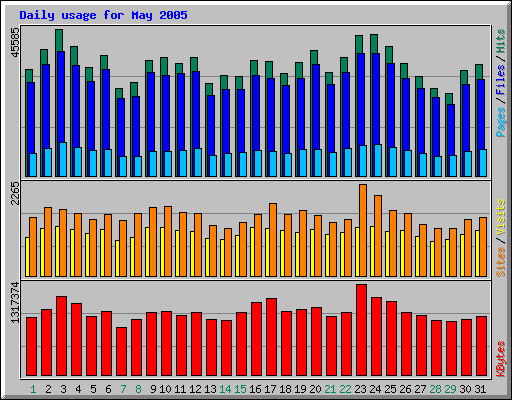This screenshot has height=400, width=512.
Task: Click day label 26 on the x-axis
Action: click(x=405, y=389)
